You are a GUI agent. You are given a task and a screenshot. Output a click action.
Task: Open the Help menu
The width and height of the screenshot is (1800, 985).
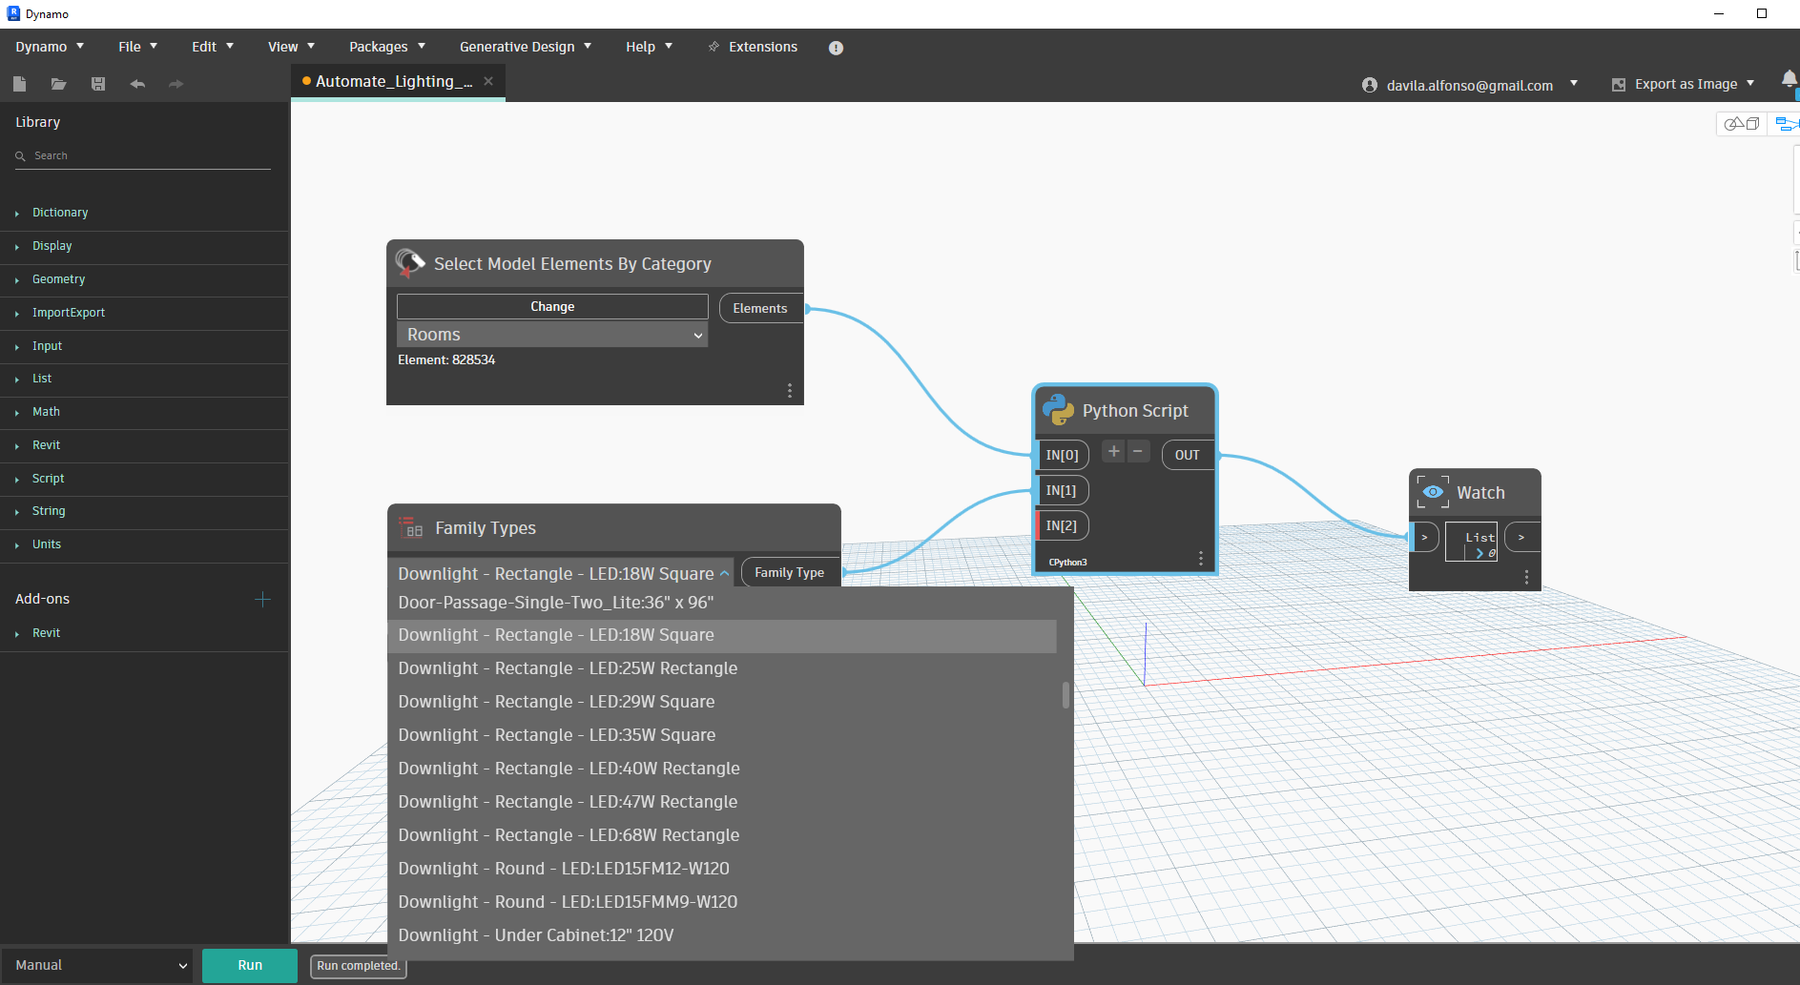coord(649,47)
